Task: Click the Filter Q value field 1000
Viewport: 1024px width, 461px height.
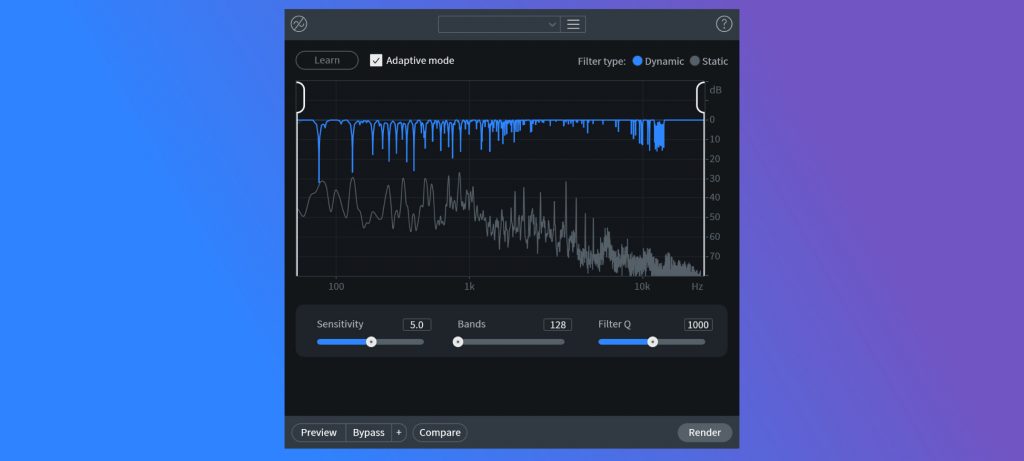Action: click(x=698, y=325)
